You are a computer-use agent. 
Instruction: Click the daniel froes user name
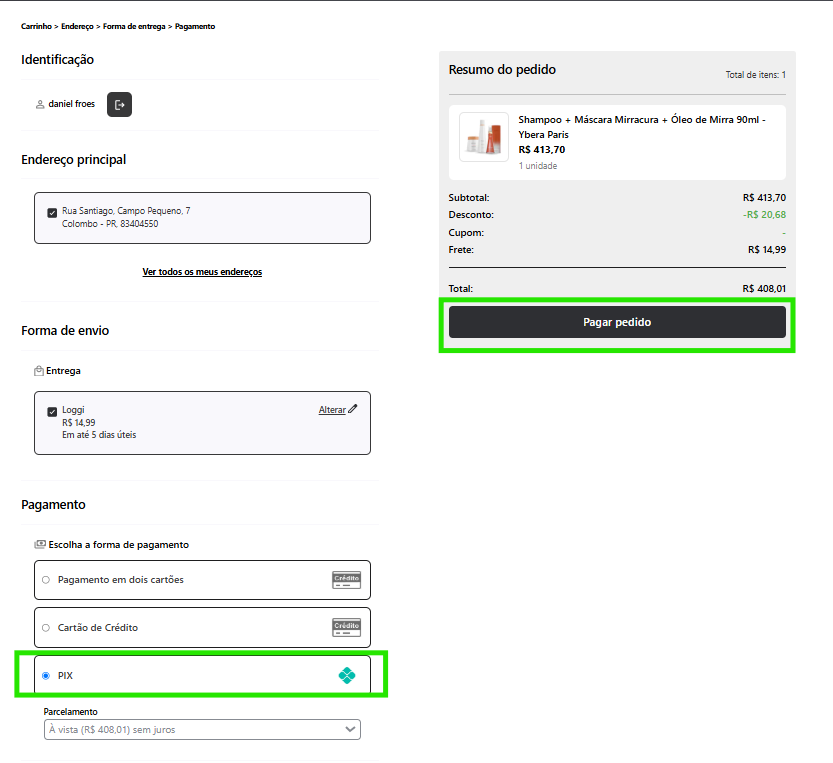click(72, 104)
